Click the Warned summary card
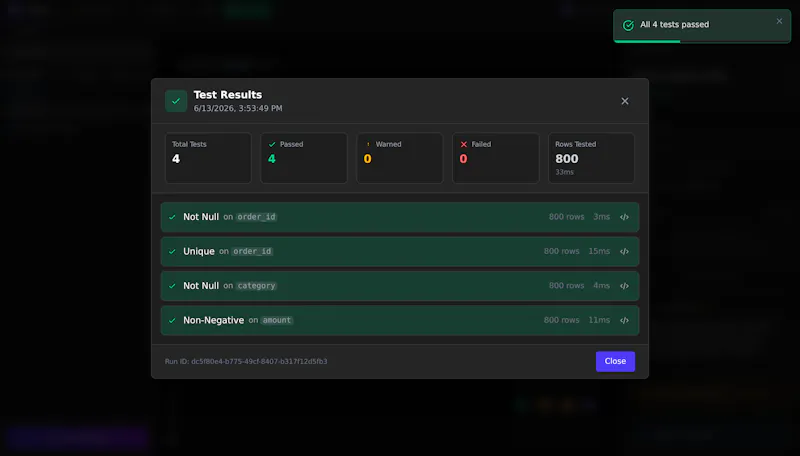 point(400,158)
